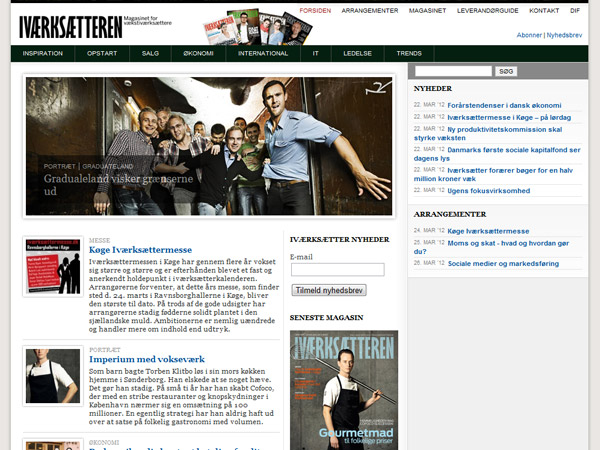The height and width of the screenshot is (450, 600).
Task: Click the 'Tilmeld nyhedsbrev' button
Action: (329, 290)
